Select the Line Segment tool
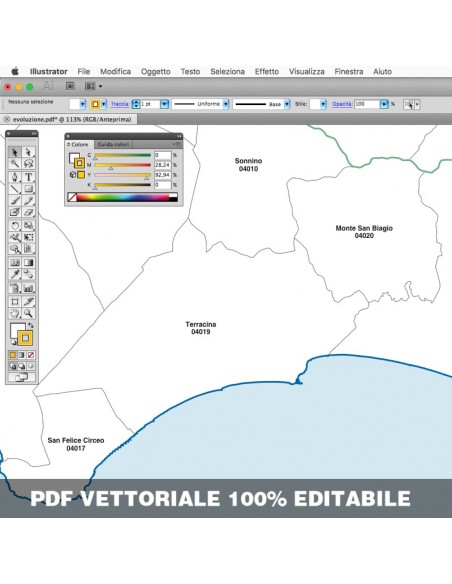Viewport: 452px width, 584px height. point(15,188)
